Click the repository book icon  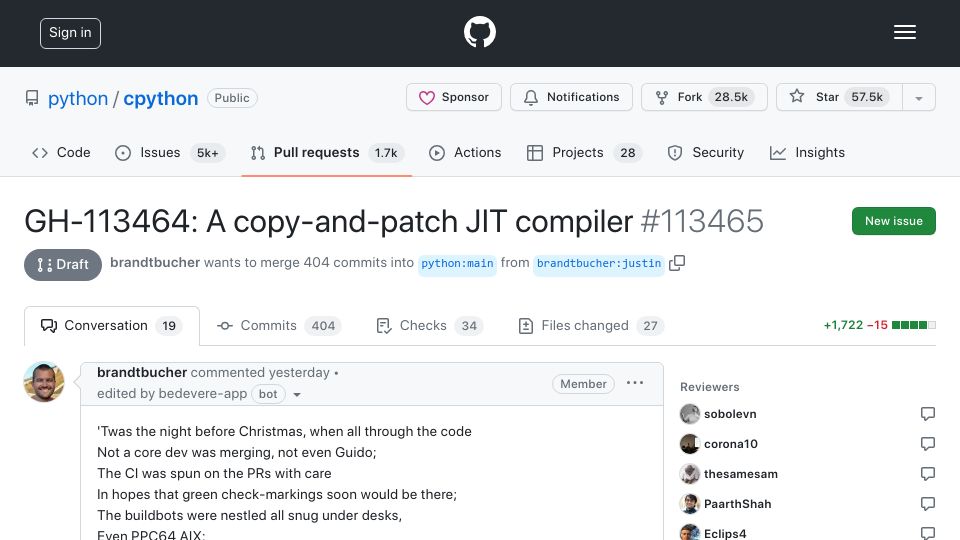point(32,98)
